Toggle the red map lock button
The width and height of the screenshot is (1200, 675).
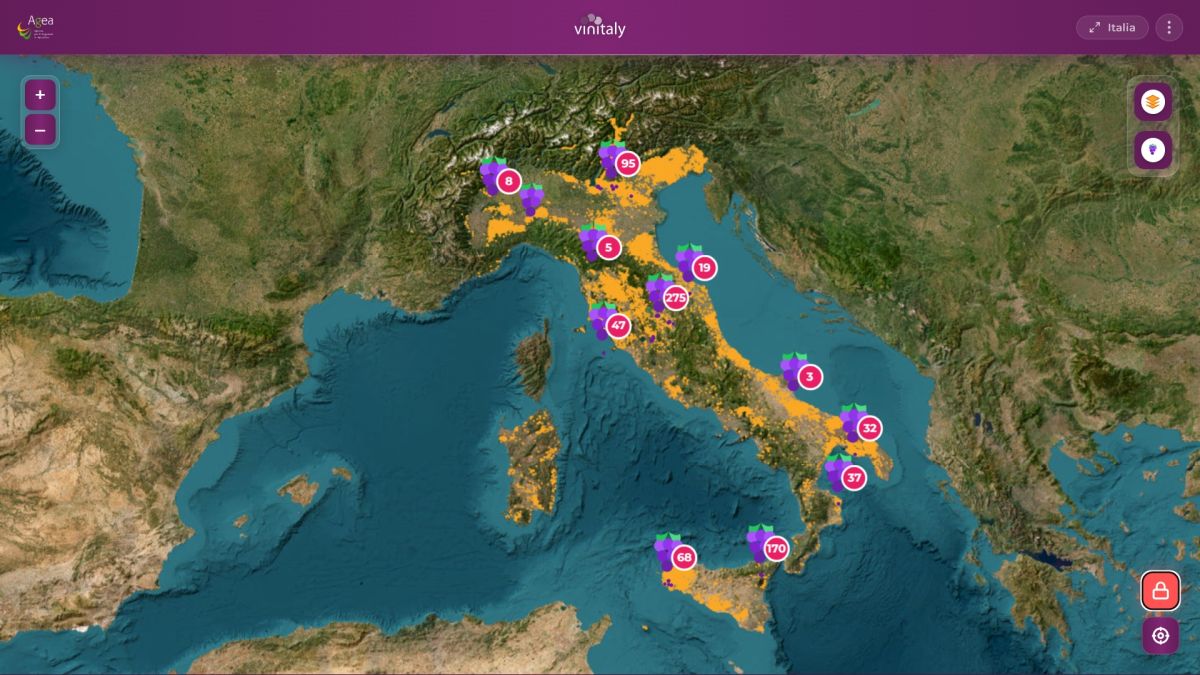1160,591
